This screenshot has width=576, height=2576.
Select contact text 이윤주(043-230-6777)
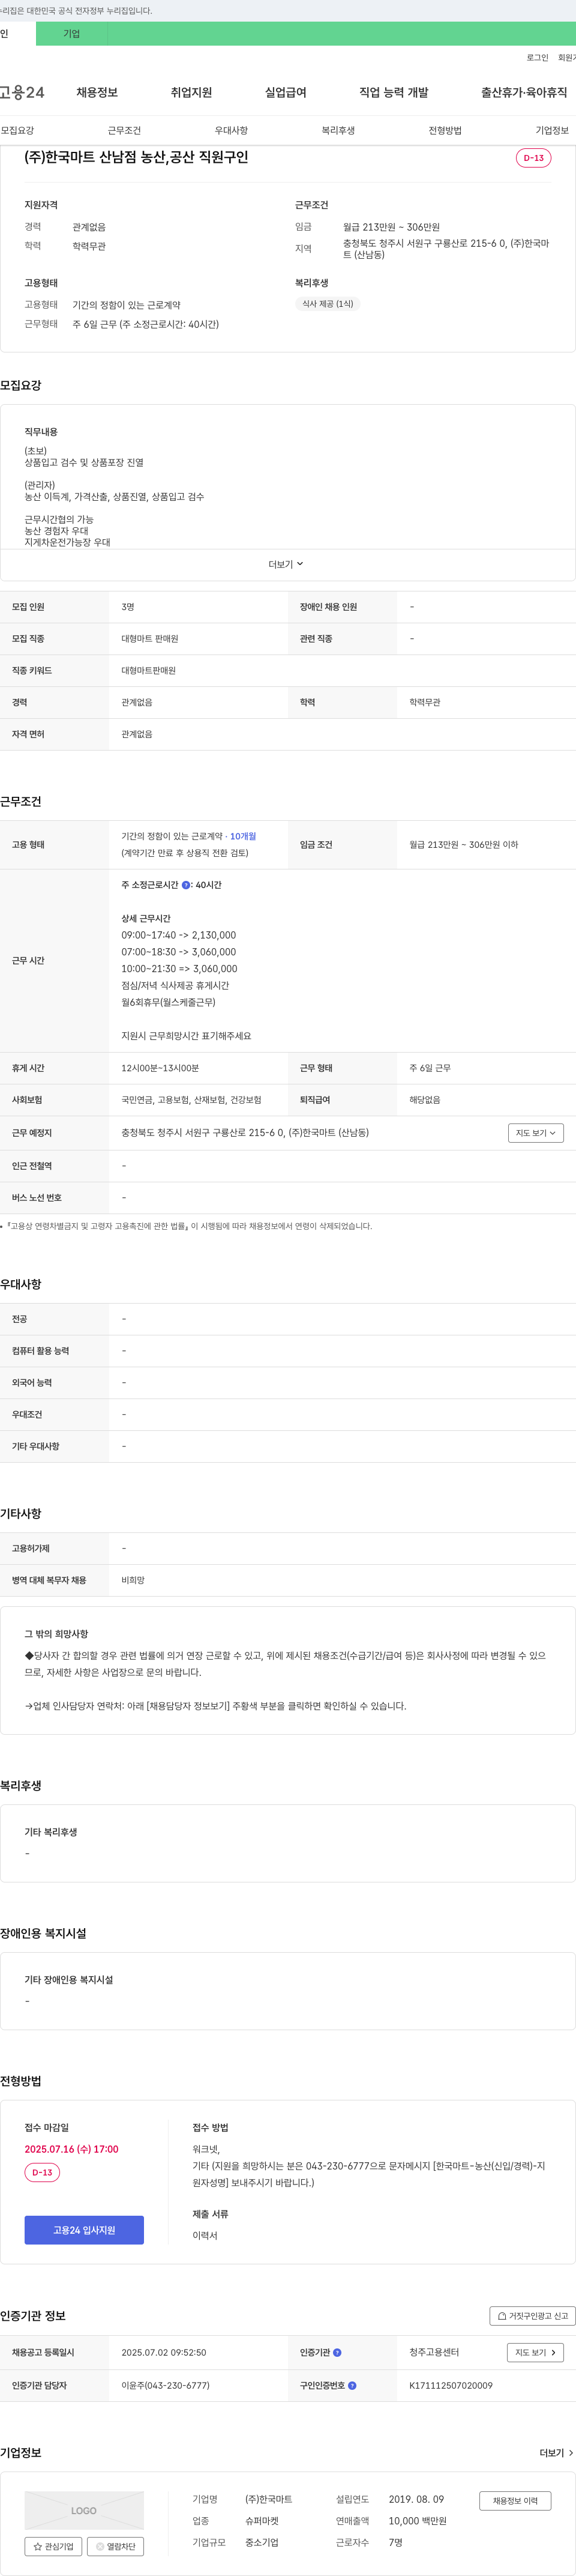pyautogui.click(x=165, y=2385)
